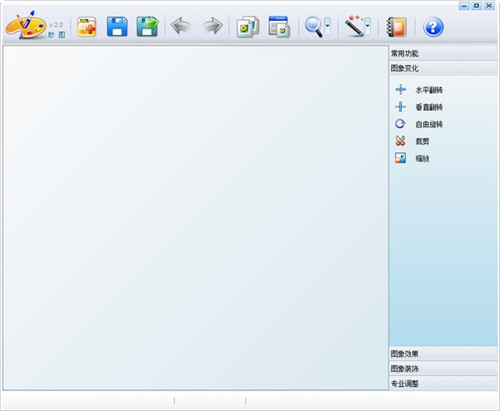The height and width of the screenshot is (411, 500).
Task: Open the notebook icon in the toolbar
Action: coord(397,27)
